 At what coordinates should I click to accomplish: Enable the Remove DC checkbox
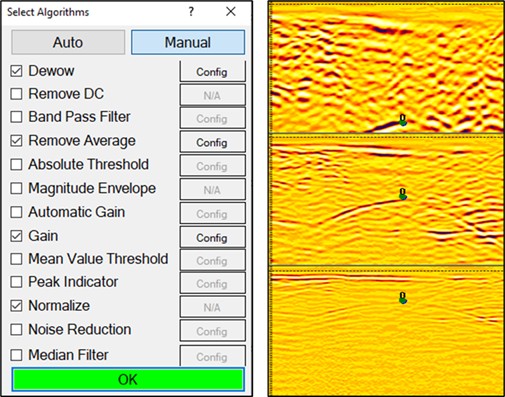[16, 94]
